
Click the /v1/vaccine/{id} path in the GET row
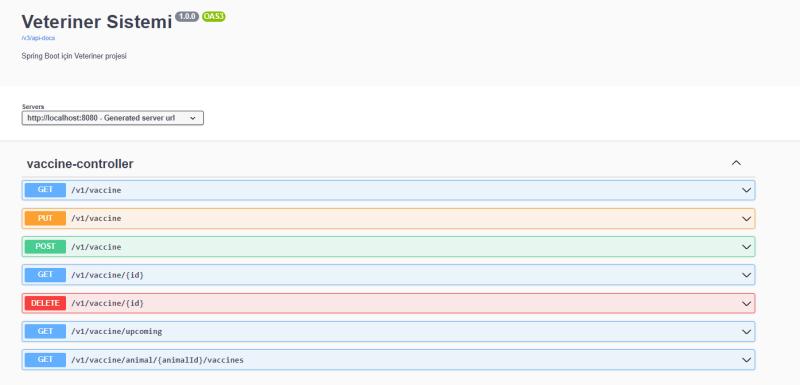coord(107,275)
